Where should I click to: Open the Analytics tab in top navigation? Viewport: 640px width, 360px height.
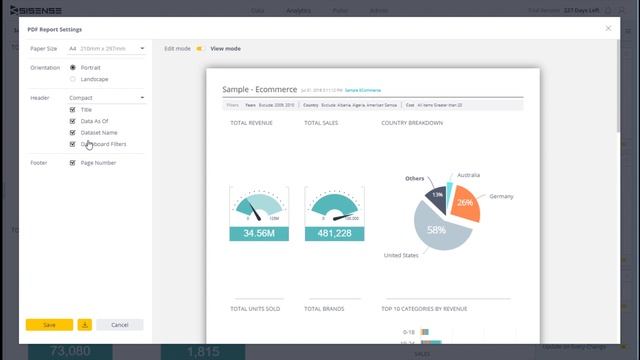pos(298,11)
